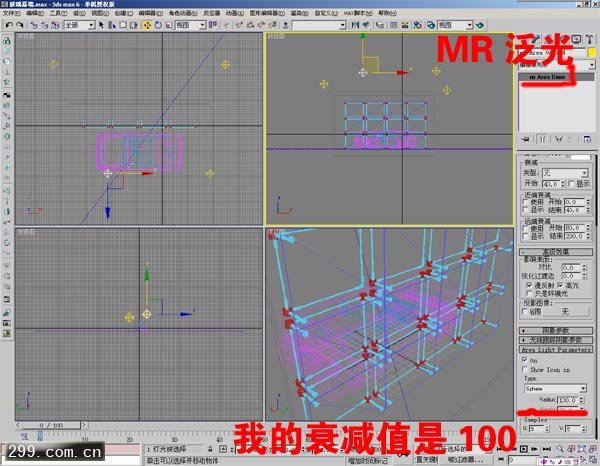The width and height of the screenshot is (600, 466).
Task: Open the Views menu
Action: pyautogui.click(x=100, y=13)
